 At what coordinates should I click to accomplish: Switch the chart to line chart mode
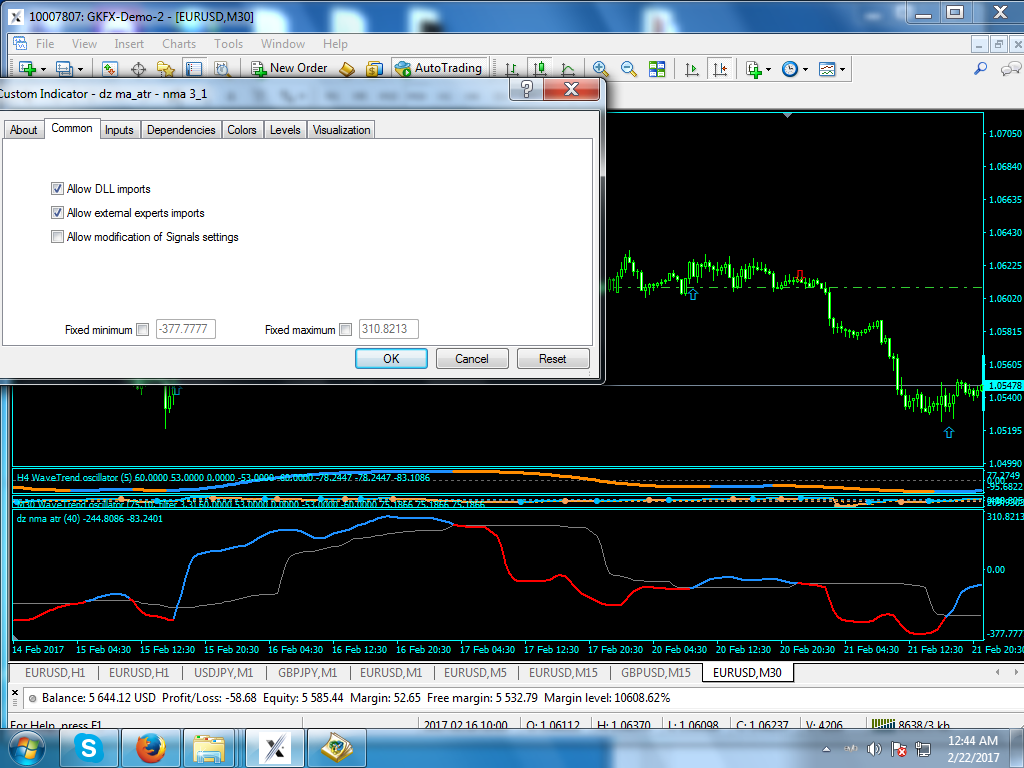click(x=568, y=68)
